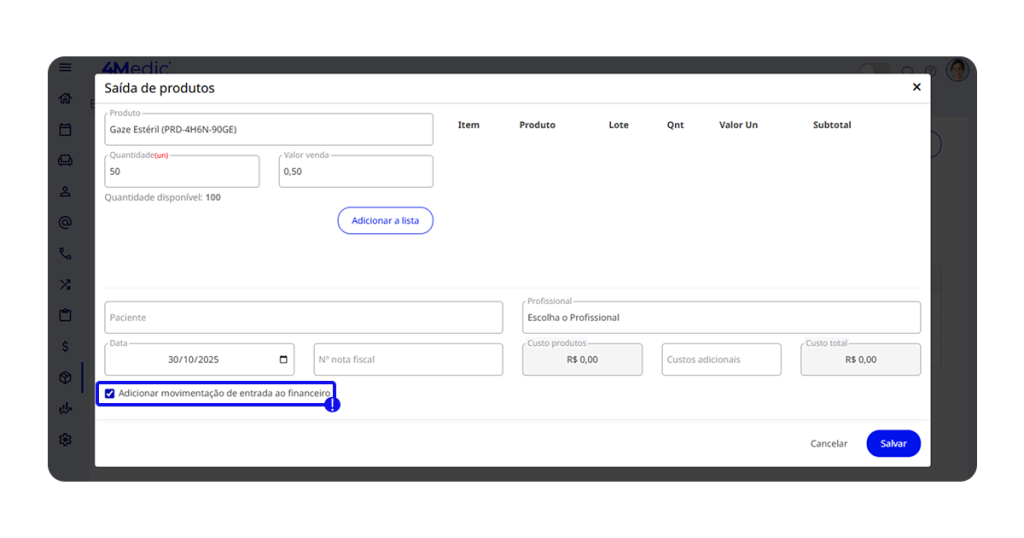Open the date picker calendar icon
This screenshot has height=538, width=1024.
pyautogui.click(x=284, y=360)
